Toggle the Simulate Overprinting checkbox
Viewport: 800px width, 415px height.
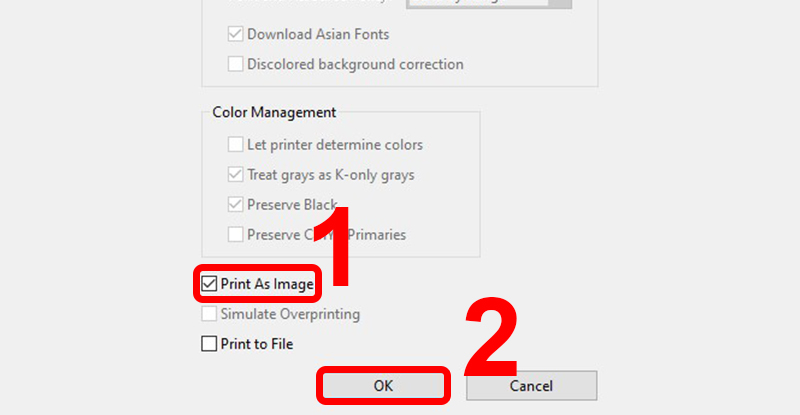tap(209, 314)
